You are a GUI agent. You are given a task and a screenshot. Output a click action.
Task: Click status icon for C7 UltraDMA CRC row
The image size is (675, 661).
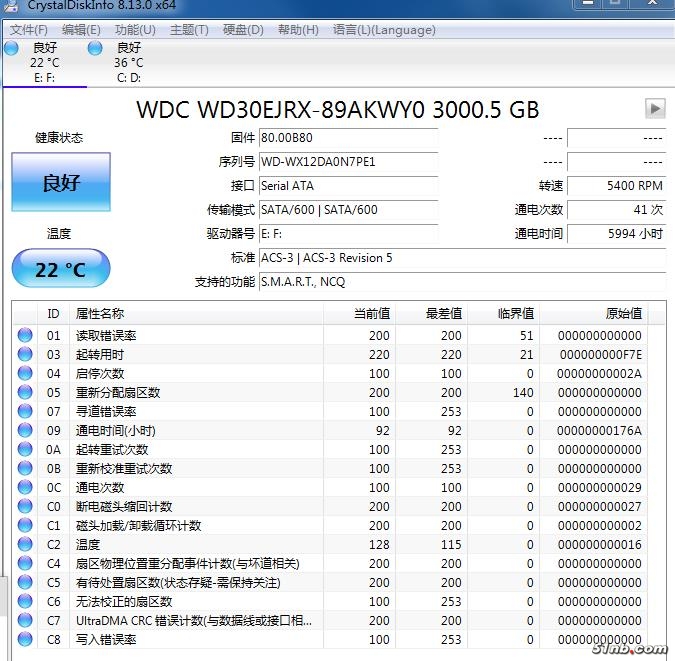pyautogui.click(x=25, y=620)
